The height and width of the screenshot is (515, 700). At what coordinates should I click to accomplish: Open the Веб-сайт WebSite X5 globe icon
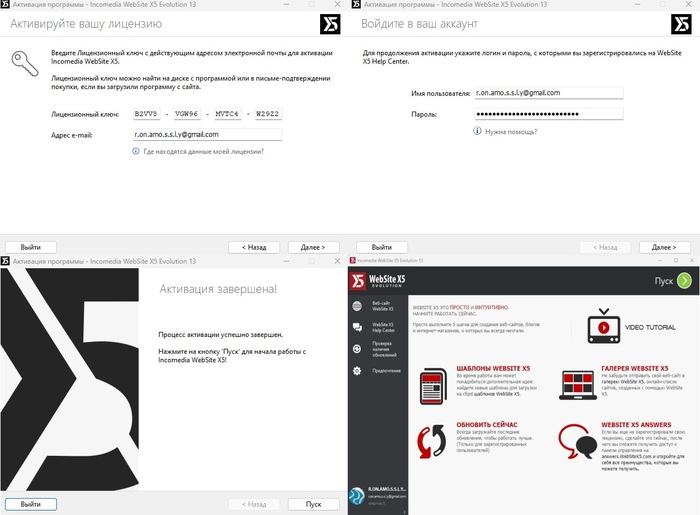[x=357, y=306]
